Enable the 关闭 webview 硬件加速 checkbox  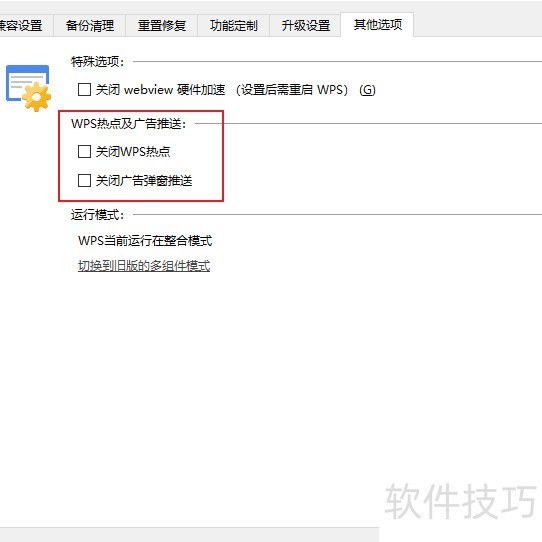pos(84,90)
